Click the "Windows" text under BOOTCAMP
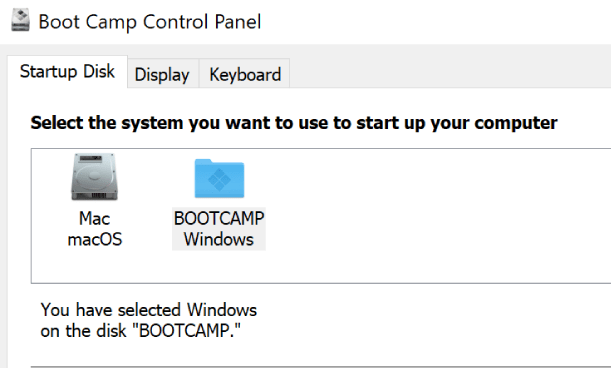This screenshot has height=368, width=611. (219, 239)
